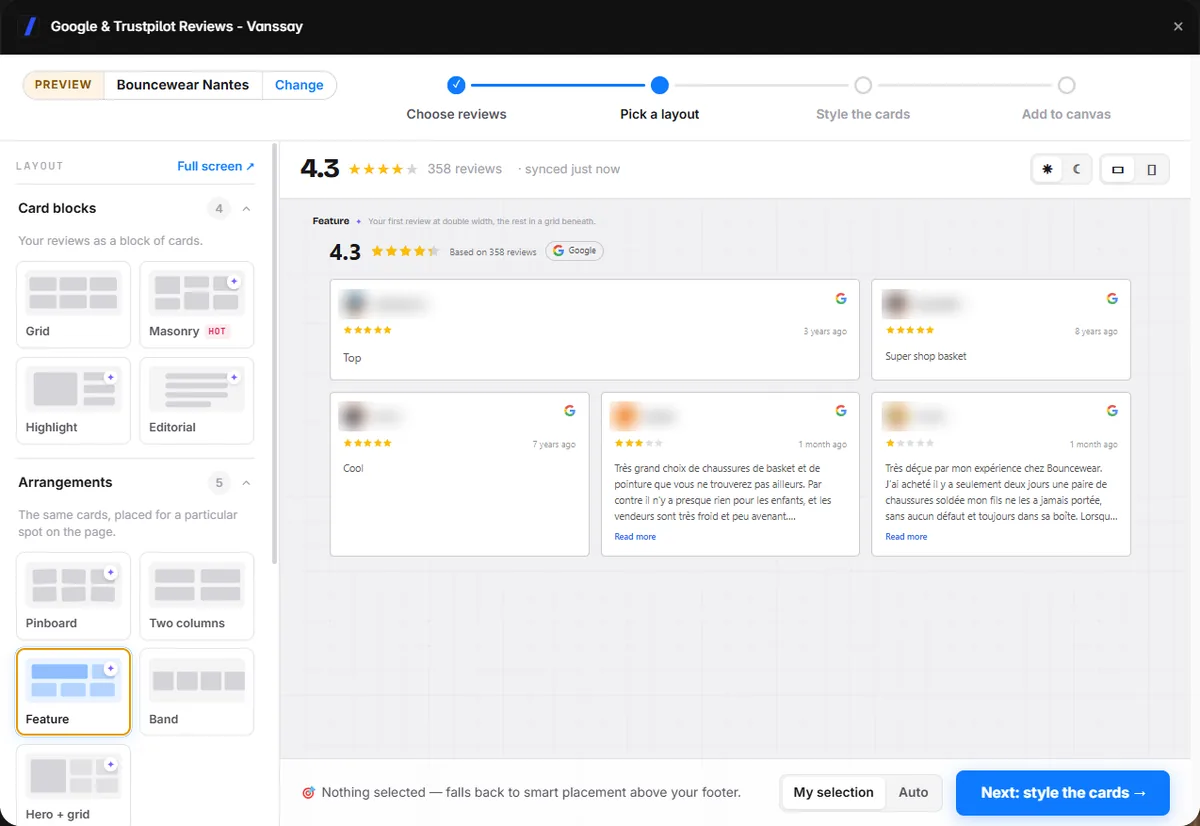Click the target icon beside Nothing selected
The width and height of the screenshot is (1200, 826).
(x=308, y=793)
